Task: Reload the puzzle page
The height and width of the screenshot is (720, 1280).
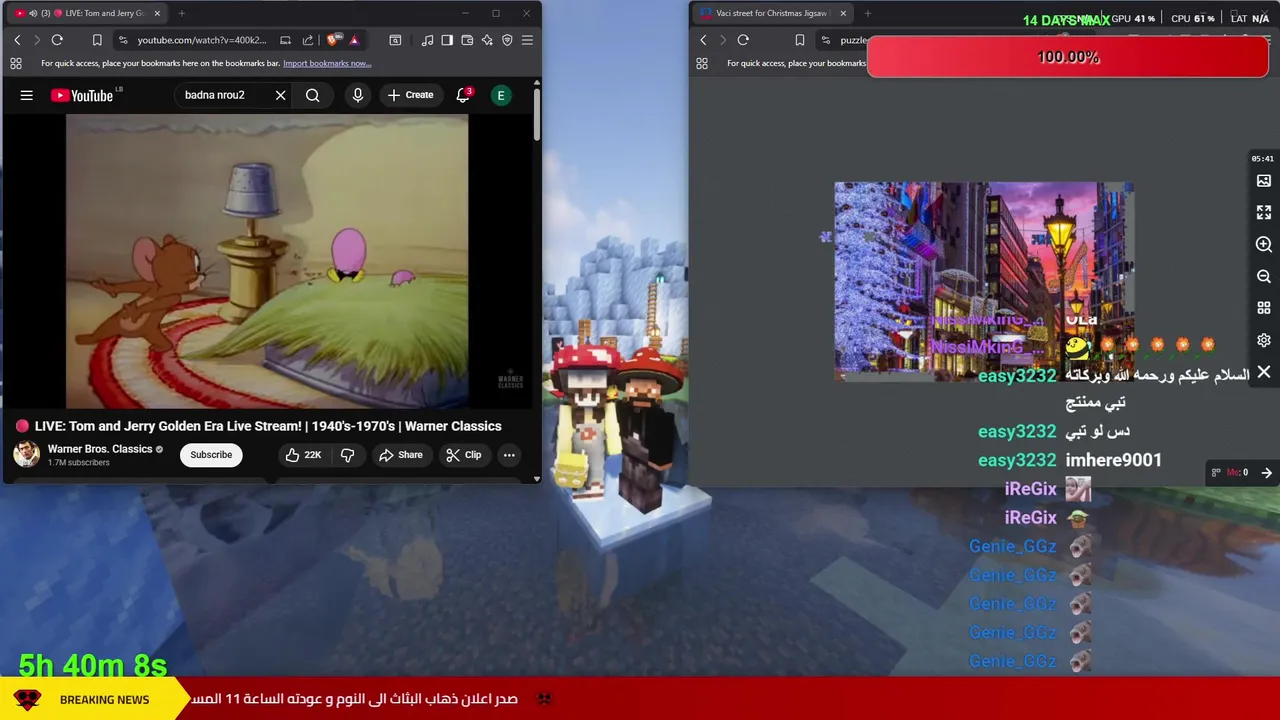Action: click(x=743, y=40)
